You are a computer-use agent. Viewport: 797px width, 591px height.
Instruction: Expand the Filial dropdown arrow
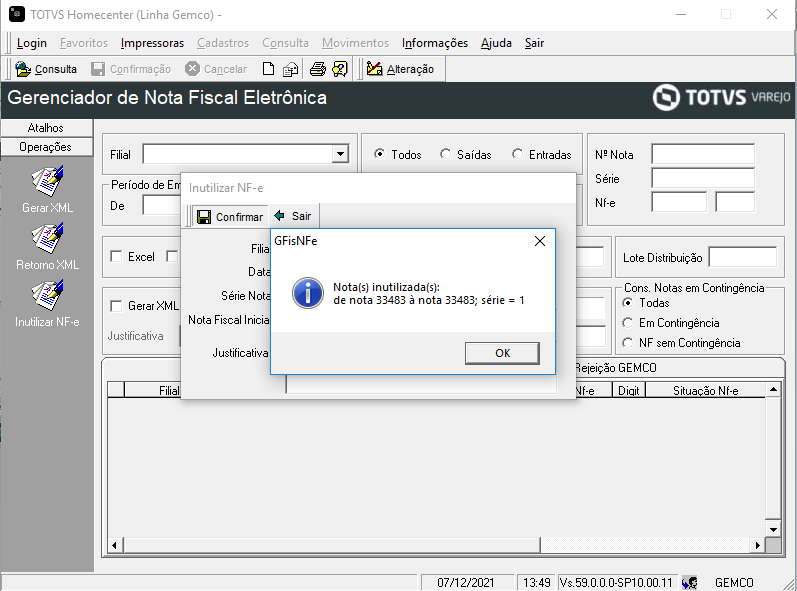pos(340,154)
